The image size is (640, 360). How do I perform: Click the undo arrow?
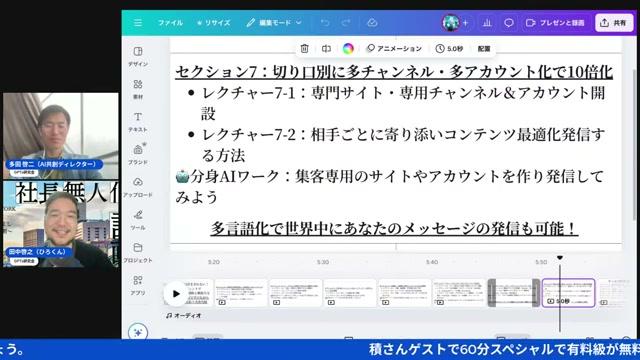click(x=325, y=23)
